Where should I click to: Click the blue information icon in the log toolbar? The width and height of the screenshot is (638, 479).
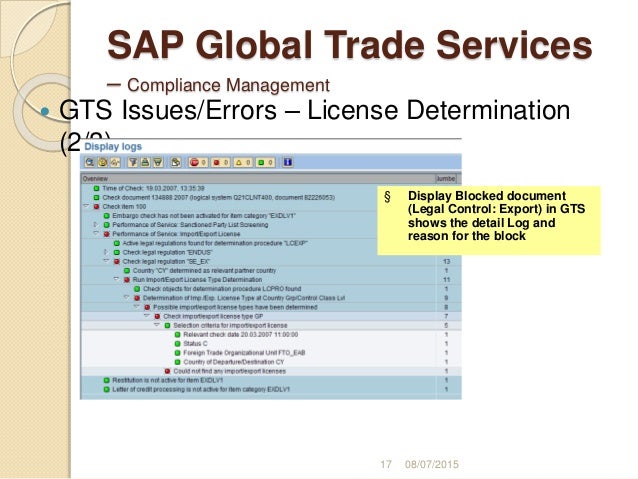288,162
